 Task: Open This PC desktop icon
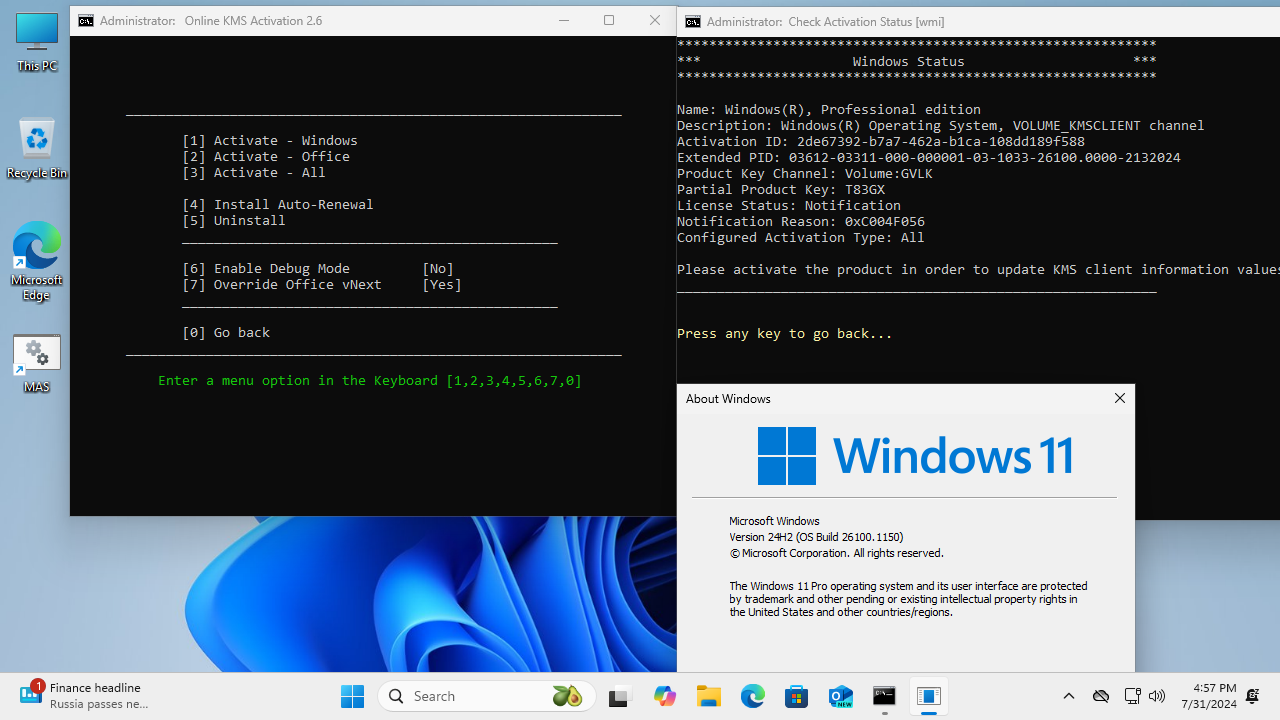pyautogui.click(x=37, y=42)
